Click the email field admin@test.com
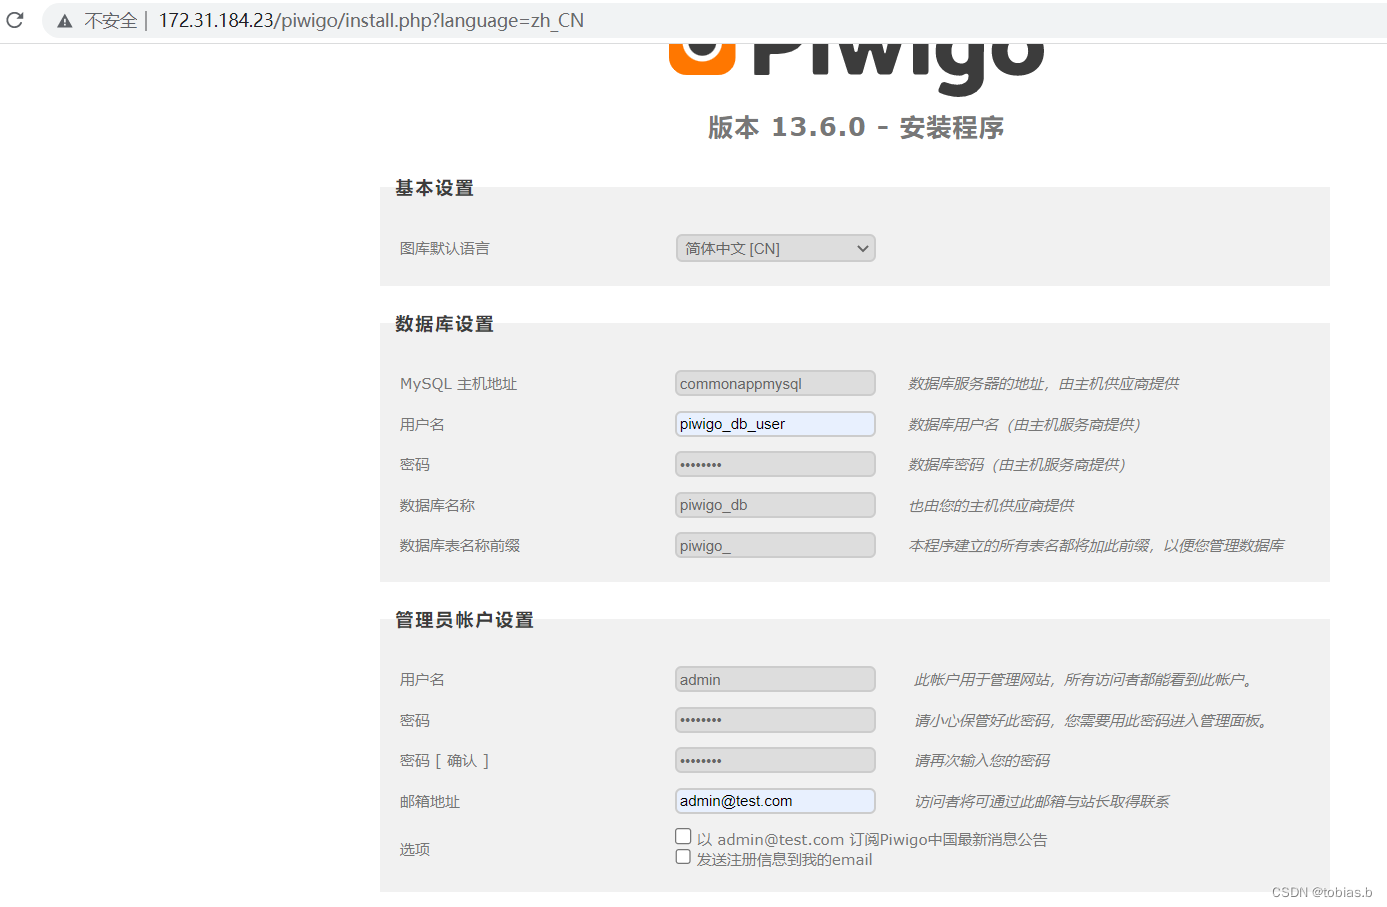Image resolution: width=1387 pixels, height=907 pixels. point(775,801)
